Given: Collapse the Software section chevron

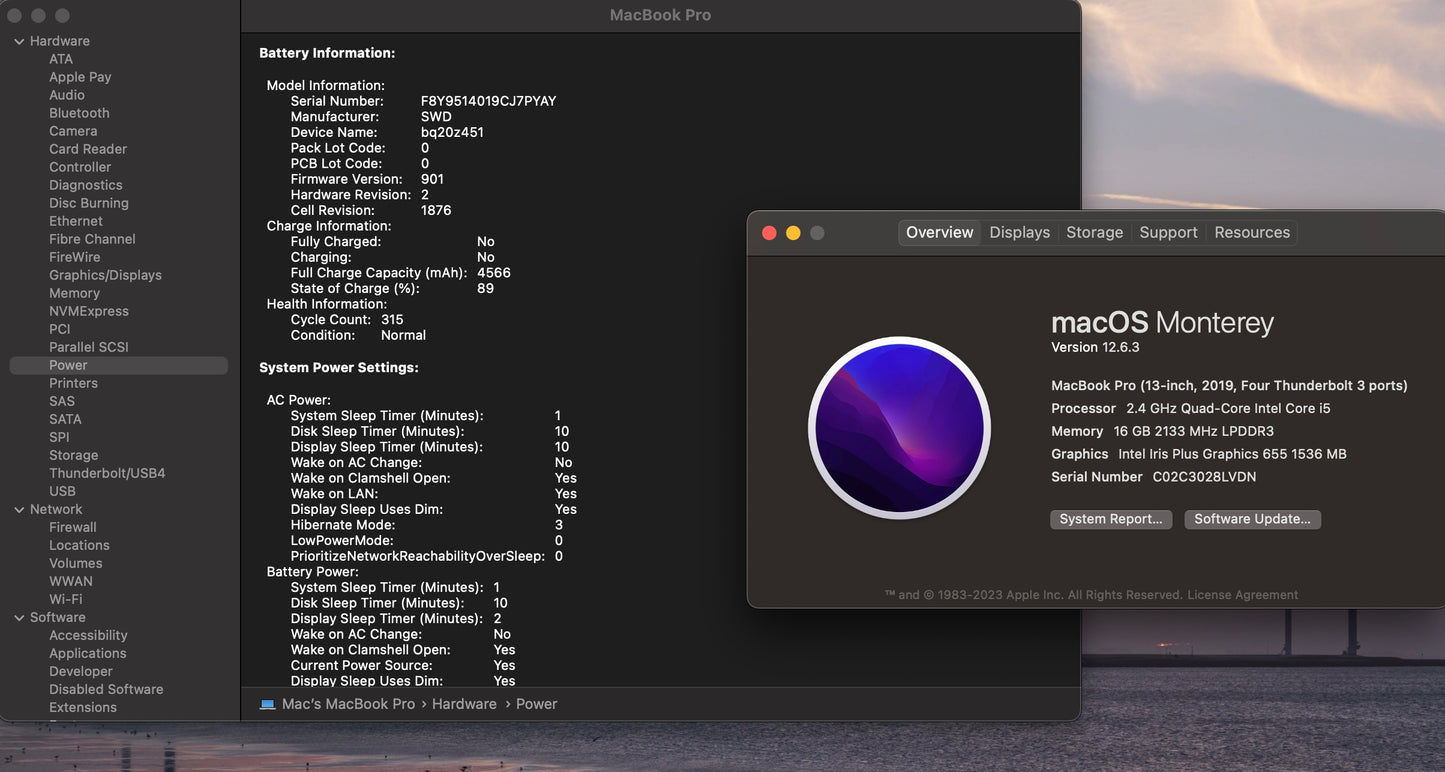Looking at the screenshot, I should [19, 617].
